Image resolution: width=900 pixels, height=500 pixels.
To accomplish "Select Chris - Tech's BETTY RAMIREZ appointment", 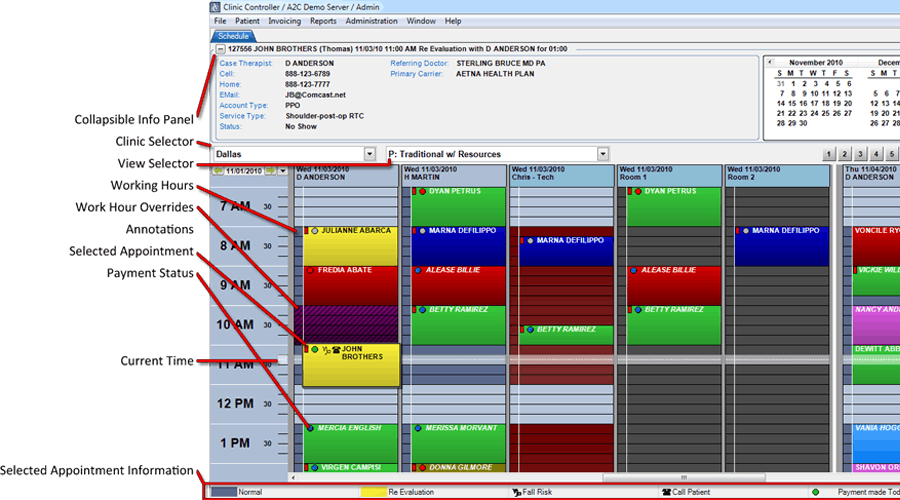I will pyautogui.click(x=566, y=335).
